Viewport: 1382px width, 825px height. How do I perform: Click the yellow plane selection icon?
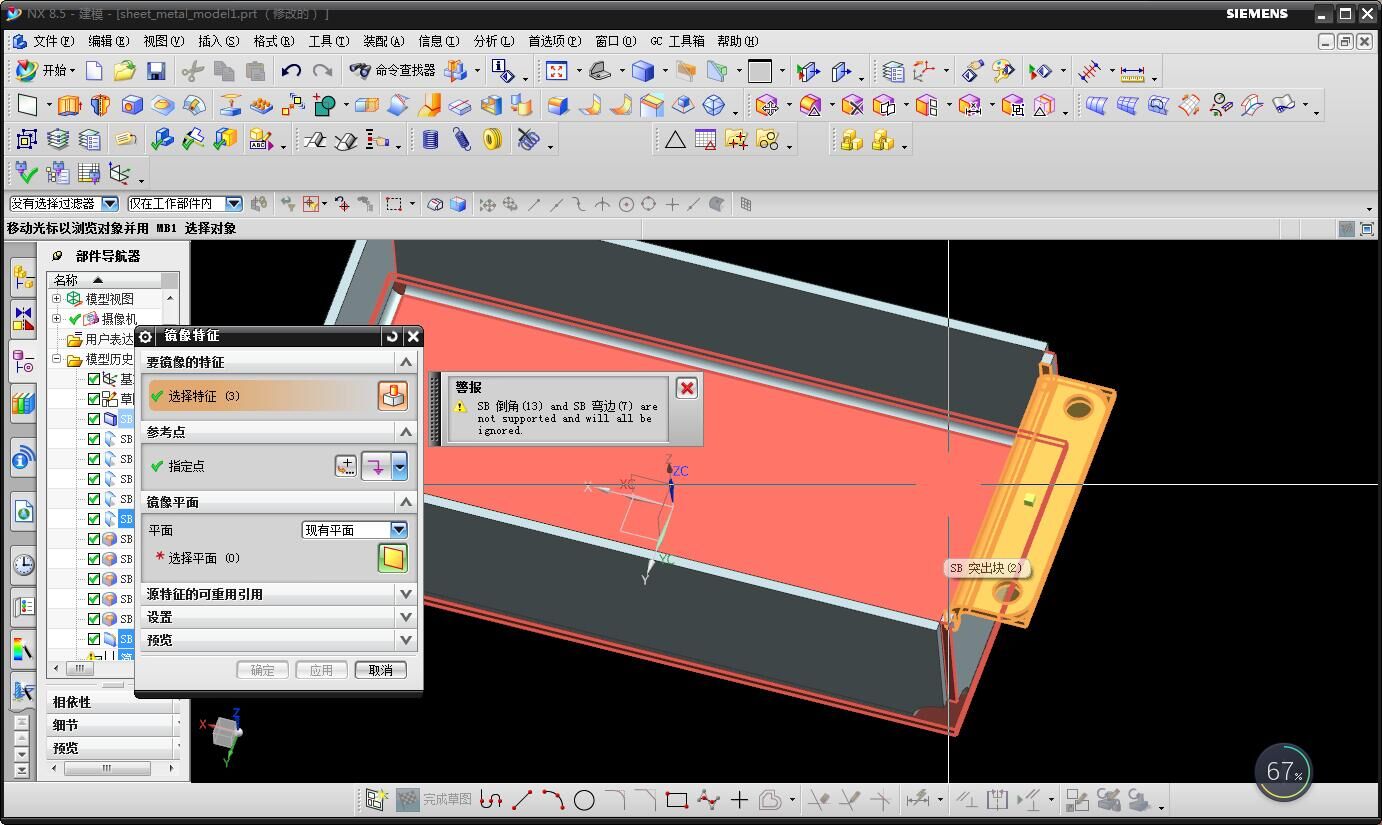coord(392,558)
